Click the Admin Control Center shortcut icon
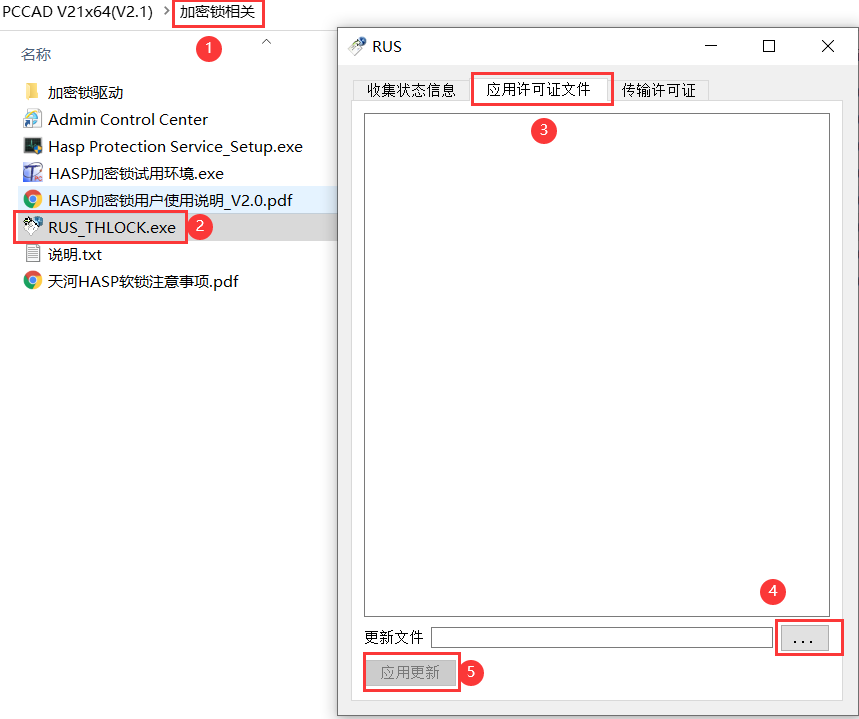 [x=32, y=119]
